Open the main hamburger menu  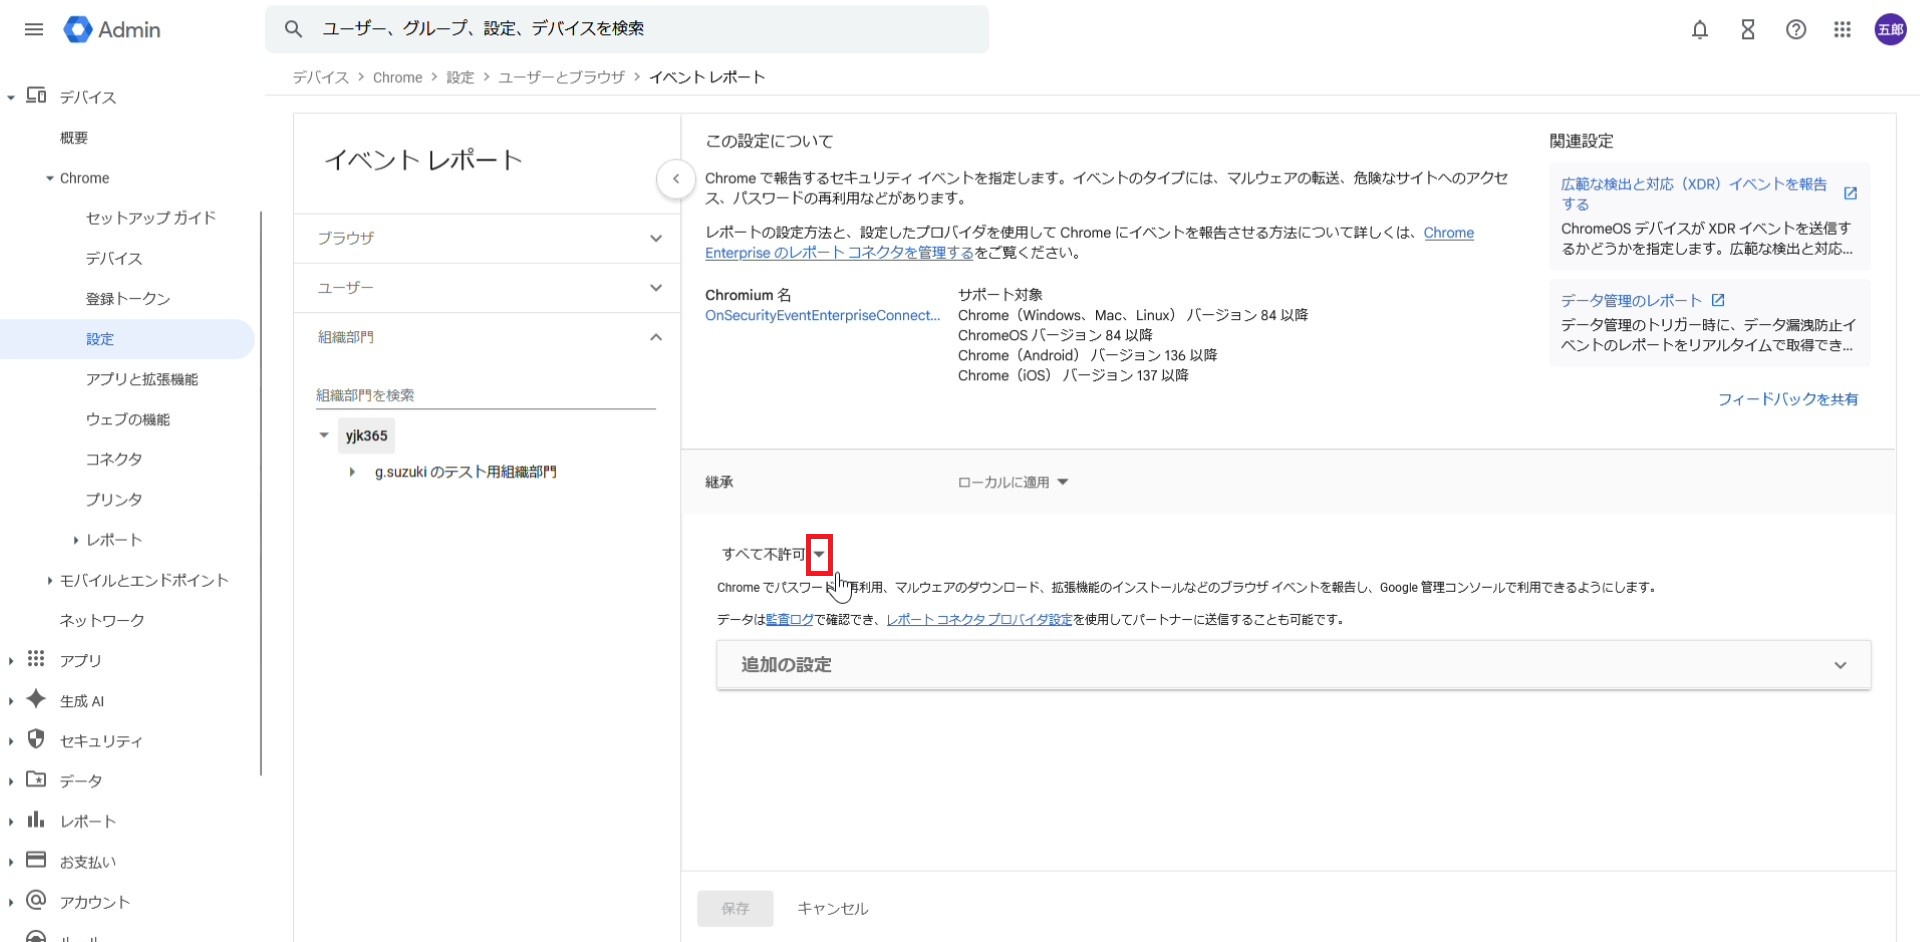coord(34,29)
